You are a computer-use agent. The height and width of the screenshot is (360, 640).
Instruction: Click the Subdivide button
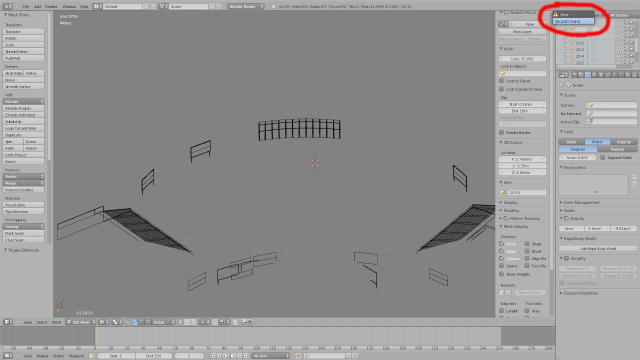pos(24,122)
